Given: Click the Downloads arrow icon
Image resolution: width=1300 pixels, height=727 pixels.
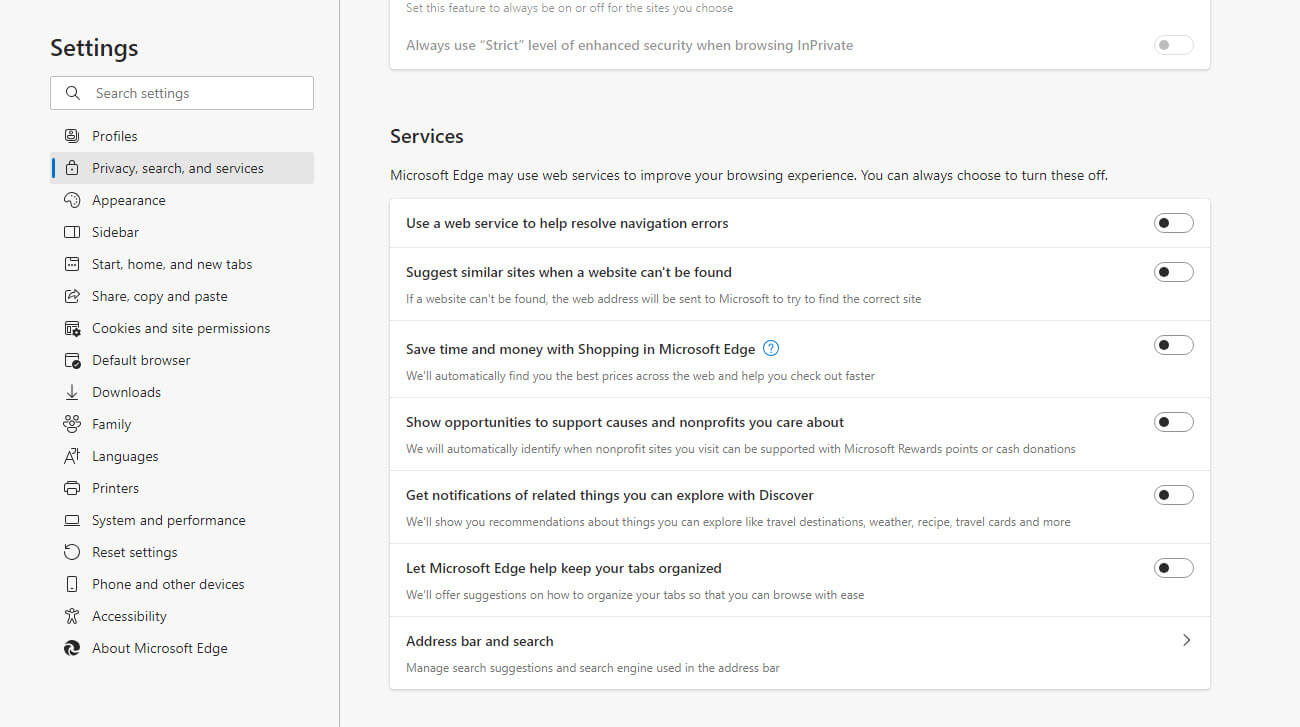Looking at the screenshot, I should coord(71,391).
